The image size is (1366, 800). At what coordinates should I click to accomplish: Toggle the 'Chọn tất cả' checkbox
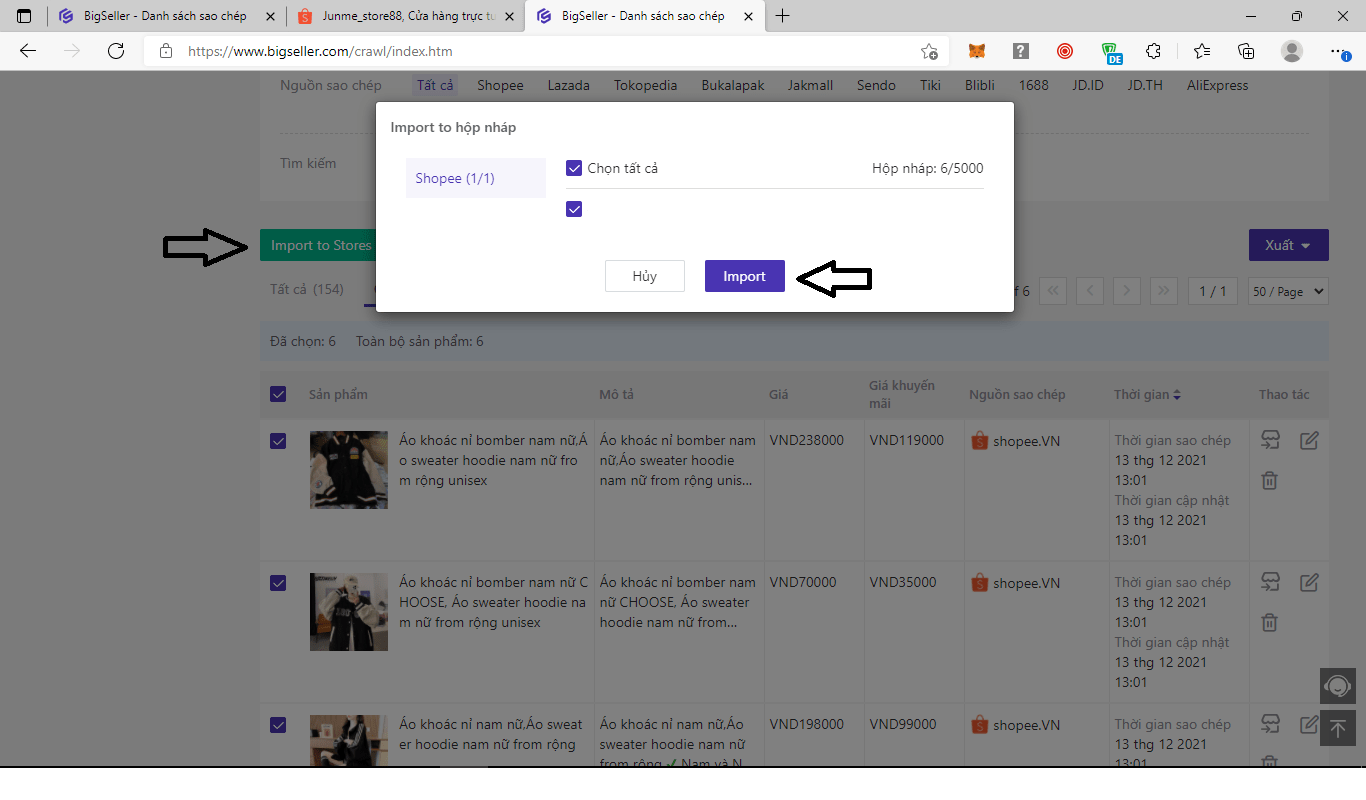[x=574, y=168]
